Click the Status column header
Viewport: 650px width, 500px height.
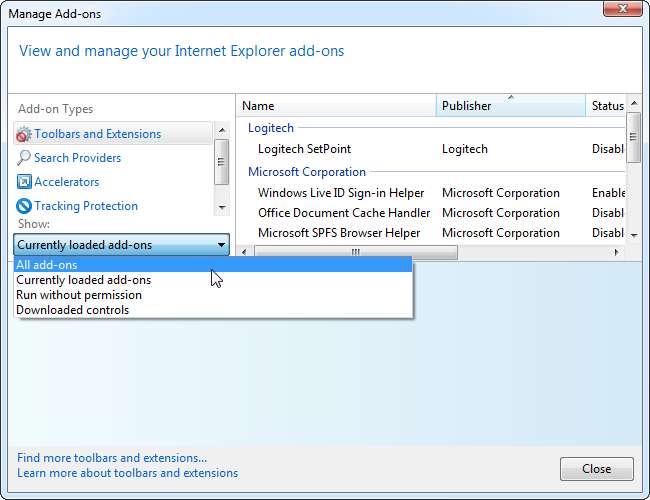(606, 106)
